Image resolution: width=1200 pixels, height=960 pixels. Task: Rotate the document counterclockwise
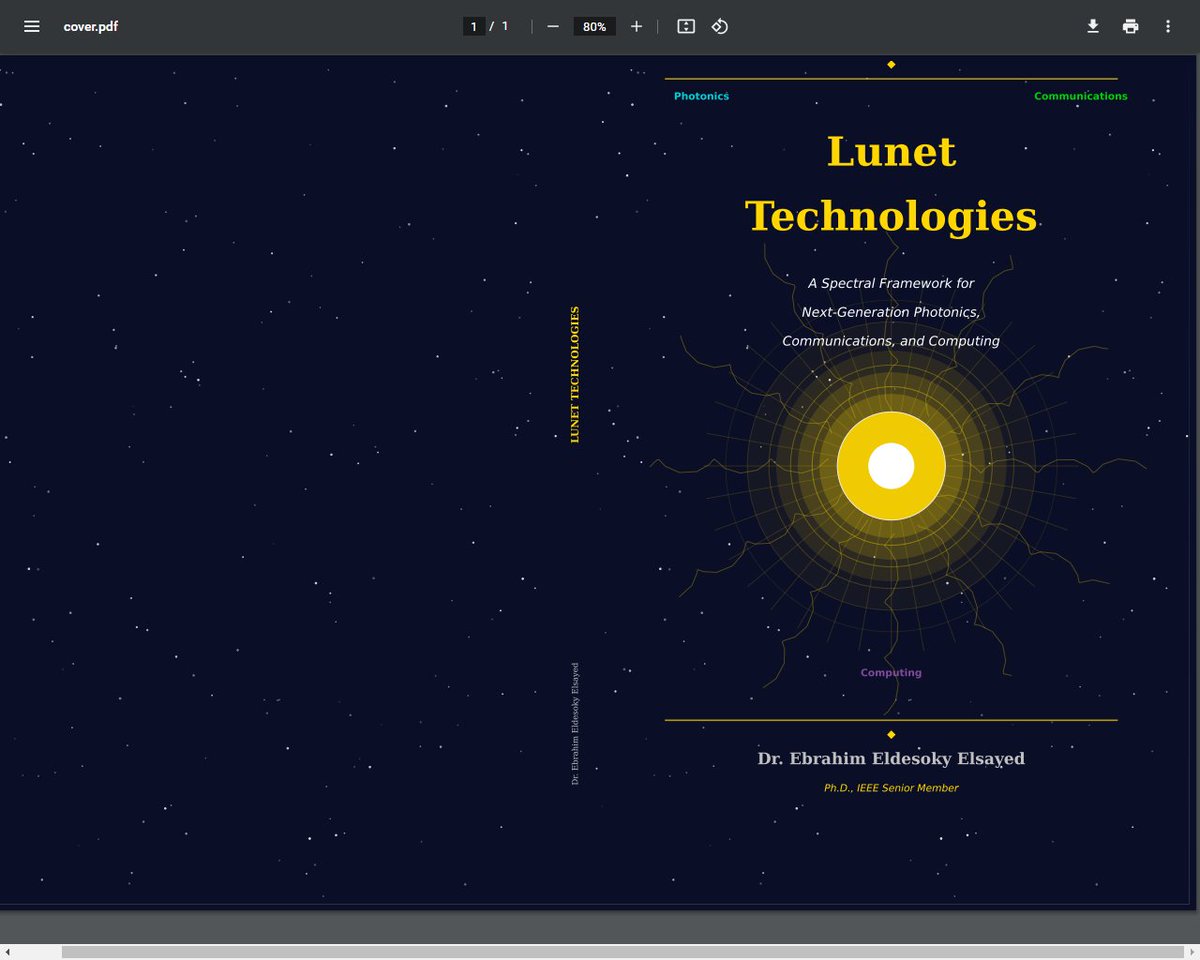(720, 26)
